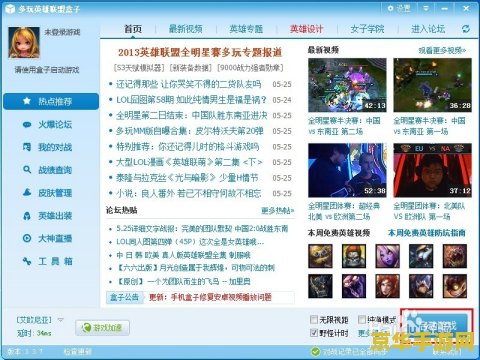Open the [S3天赋模拟器] link
Screen dimensions: 480x360
point(139,68)
